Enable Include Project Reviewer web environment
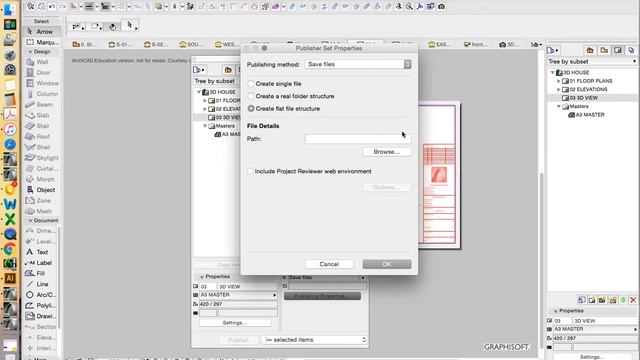The width and height of the screenshot is (640, 360). [250, 171]
